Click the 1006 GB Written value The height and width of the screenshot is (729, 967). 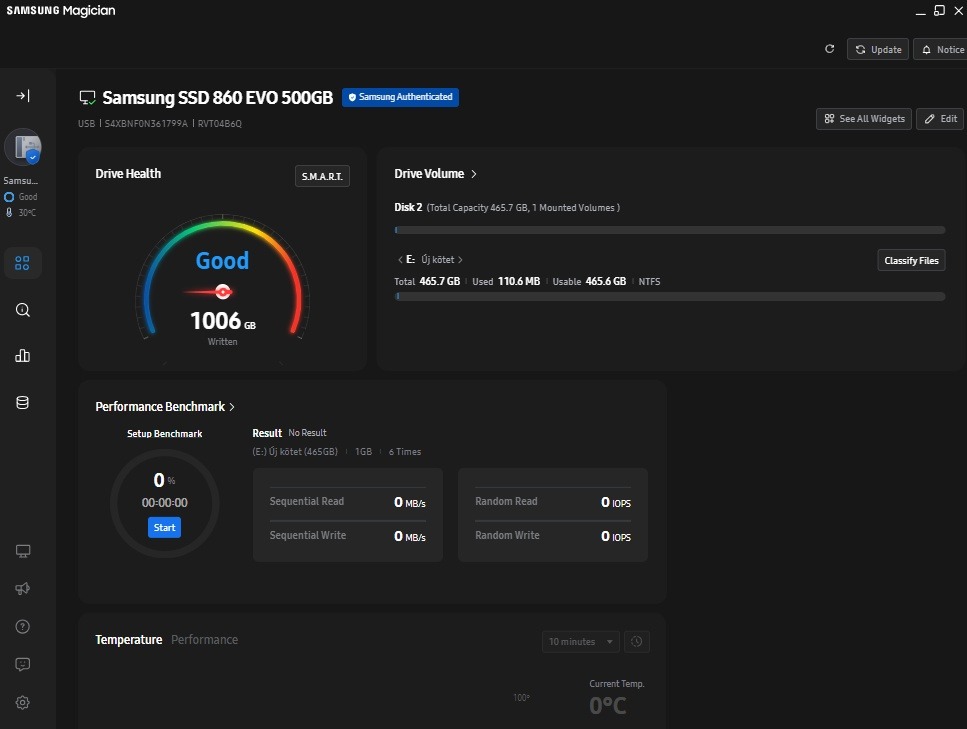(223, 321)
